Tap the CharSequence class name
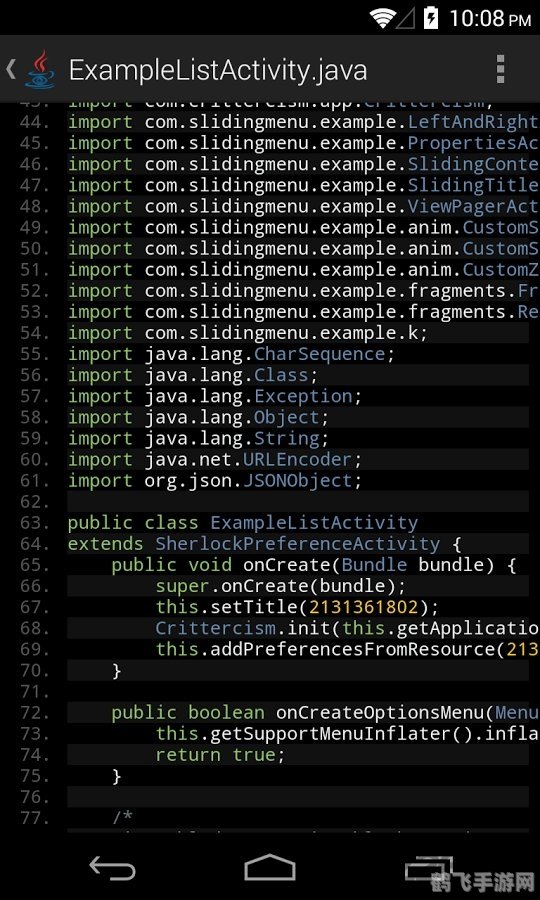 pos(319,354)
